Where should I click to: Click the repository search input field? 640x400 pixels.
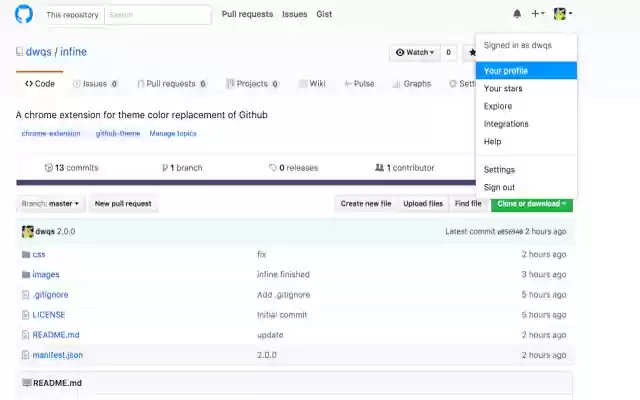(x=158, y=15)
